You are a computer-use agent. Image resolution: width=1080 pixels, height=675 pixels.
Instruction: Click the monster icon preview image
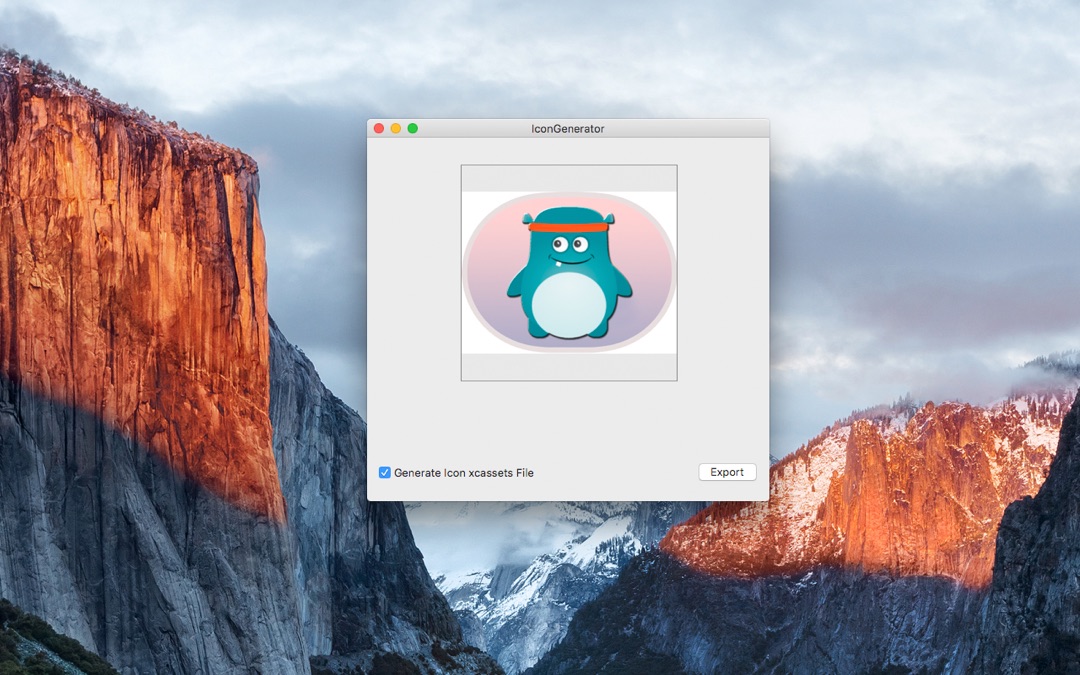point(568,270)
